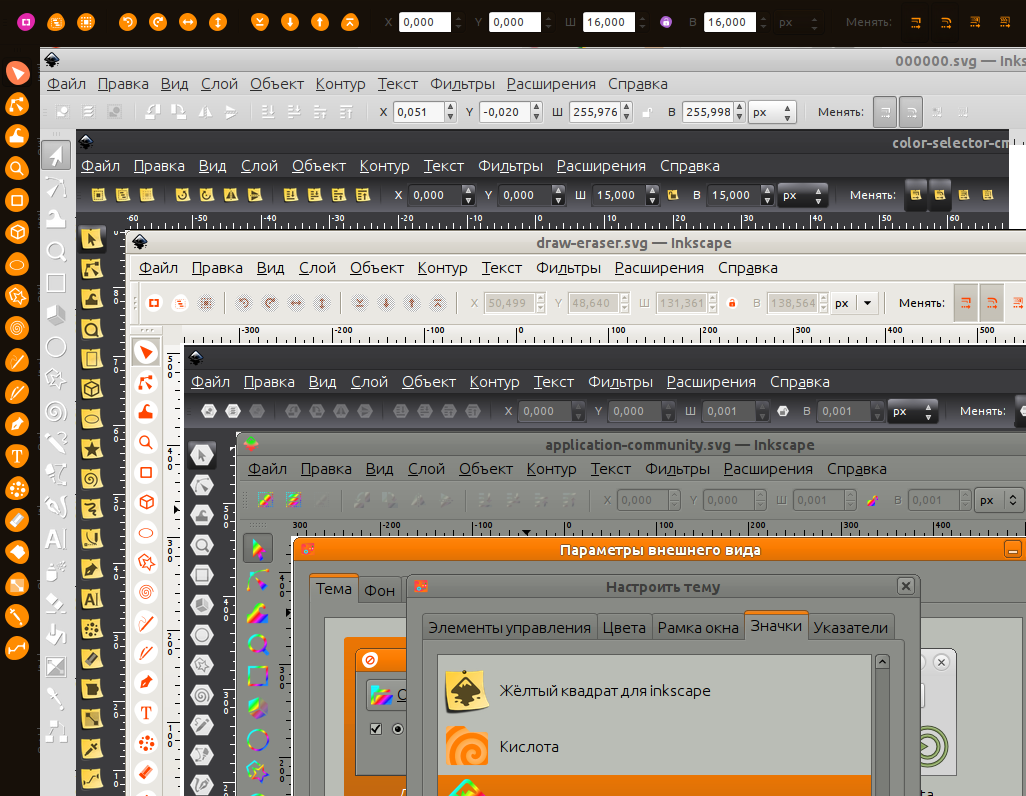The image size is (1026, 796).
Task: Select the orange Node editing tool
Action: [x=17, y=104]
